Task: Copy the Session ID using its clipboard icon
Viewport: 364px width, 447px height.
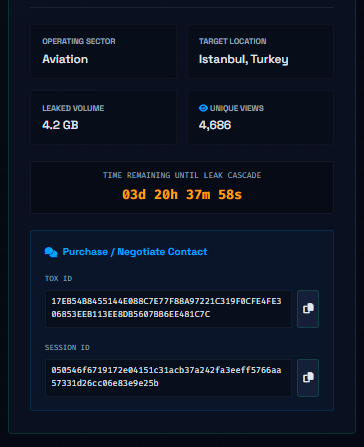Action: tap(308, 378)
